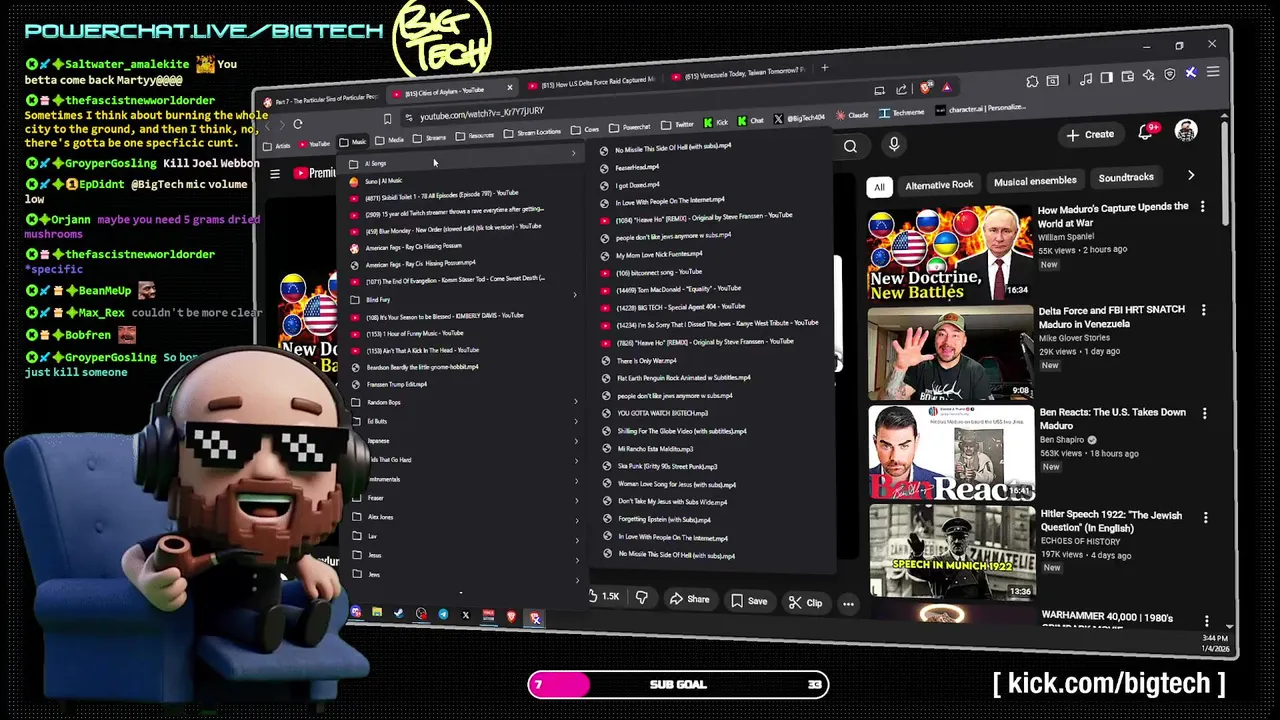Image resolution: width=1280 pixels, height=720 pixels.
Task: Start YouTube voice search with the microphone
Action: (x=894, y=145)
